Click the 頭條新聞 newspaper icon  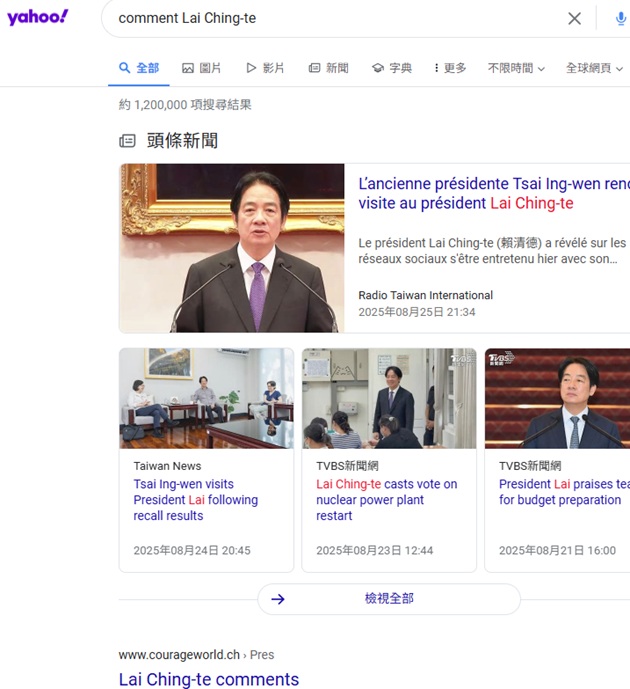[127, 141]
